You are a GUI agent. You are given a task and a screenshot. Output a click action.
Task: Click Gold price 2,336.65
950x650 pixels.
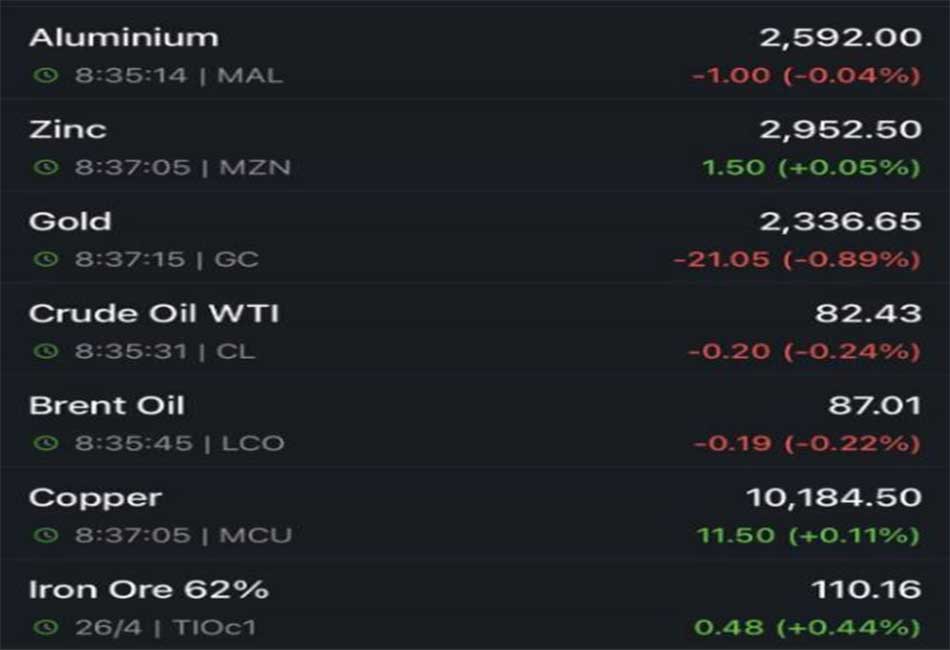click(840, 222)
